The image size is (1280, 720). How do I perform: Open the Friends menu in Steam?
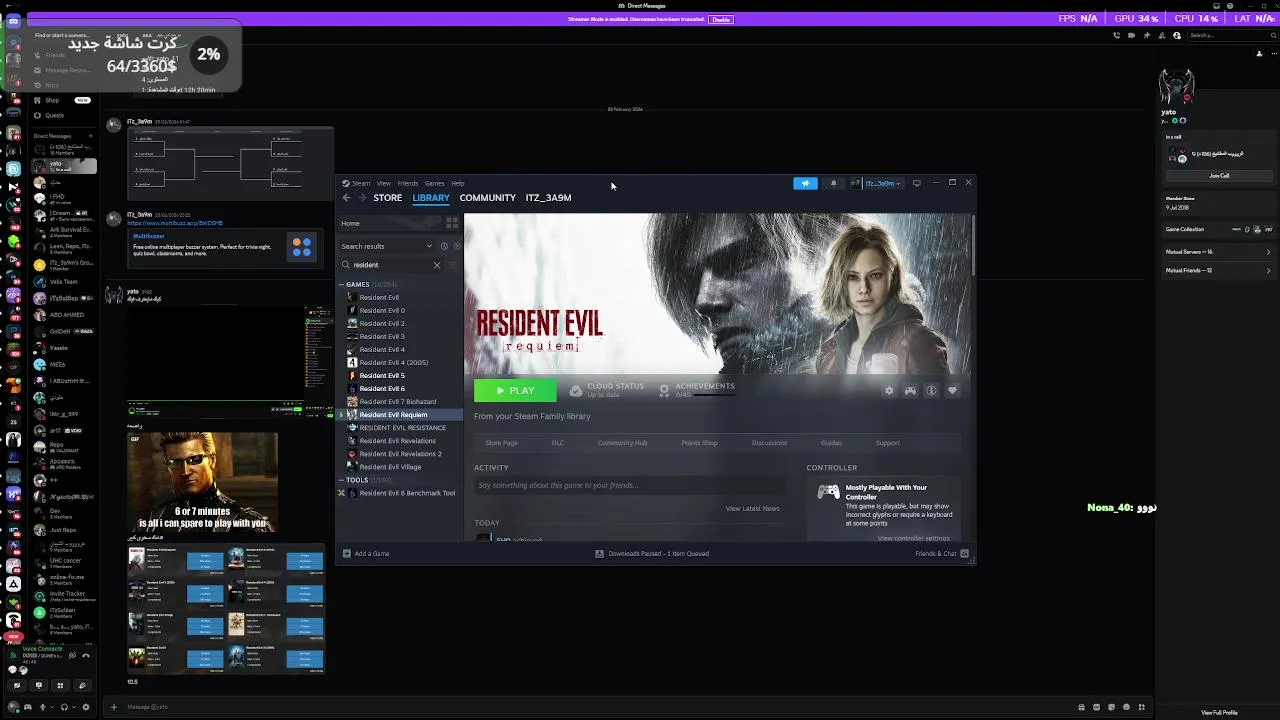point(408,183)
